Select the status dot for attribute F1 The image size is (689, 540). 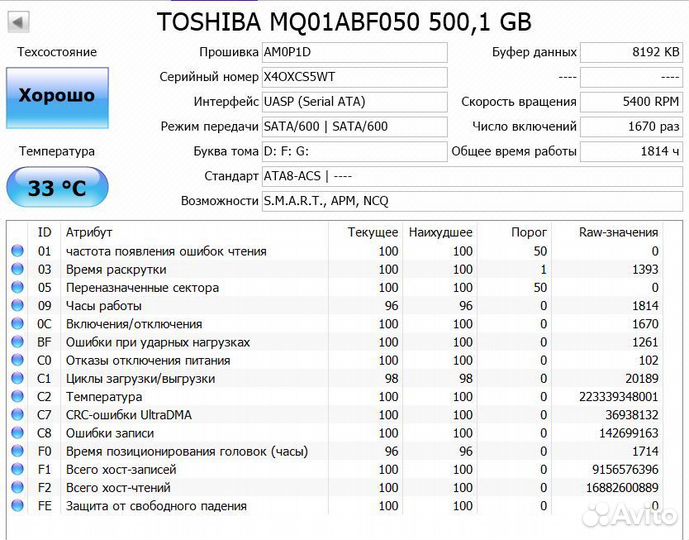(x=18, y=469)
